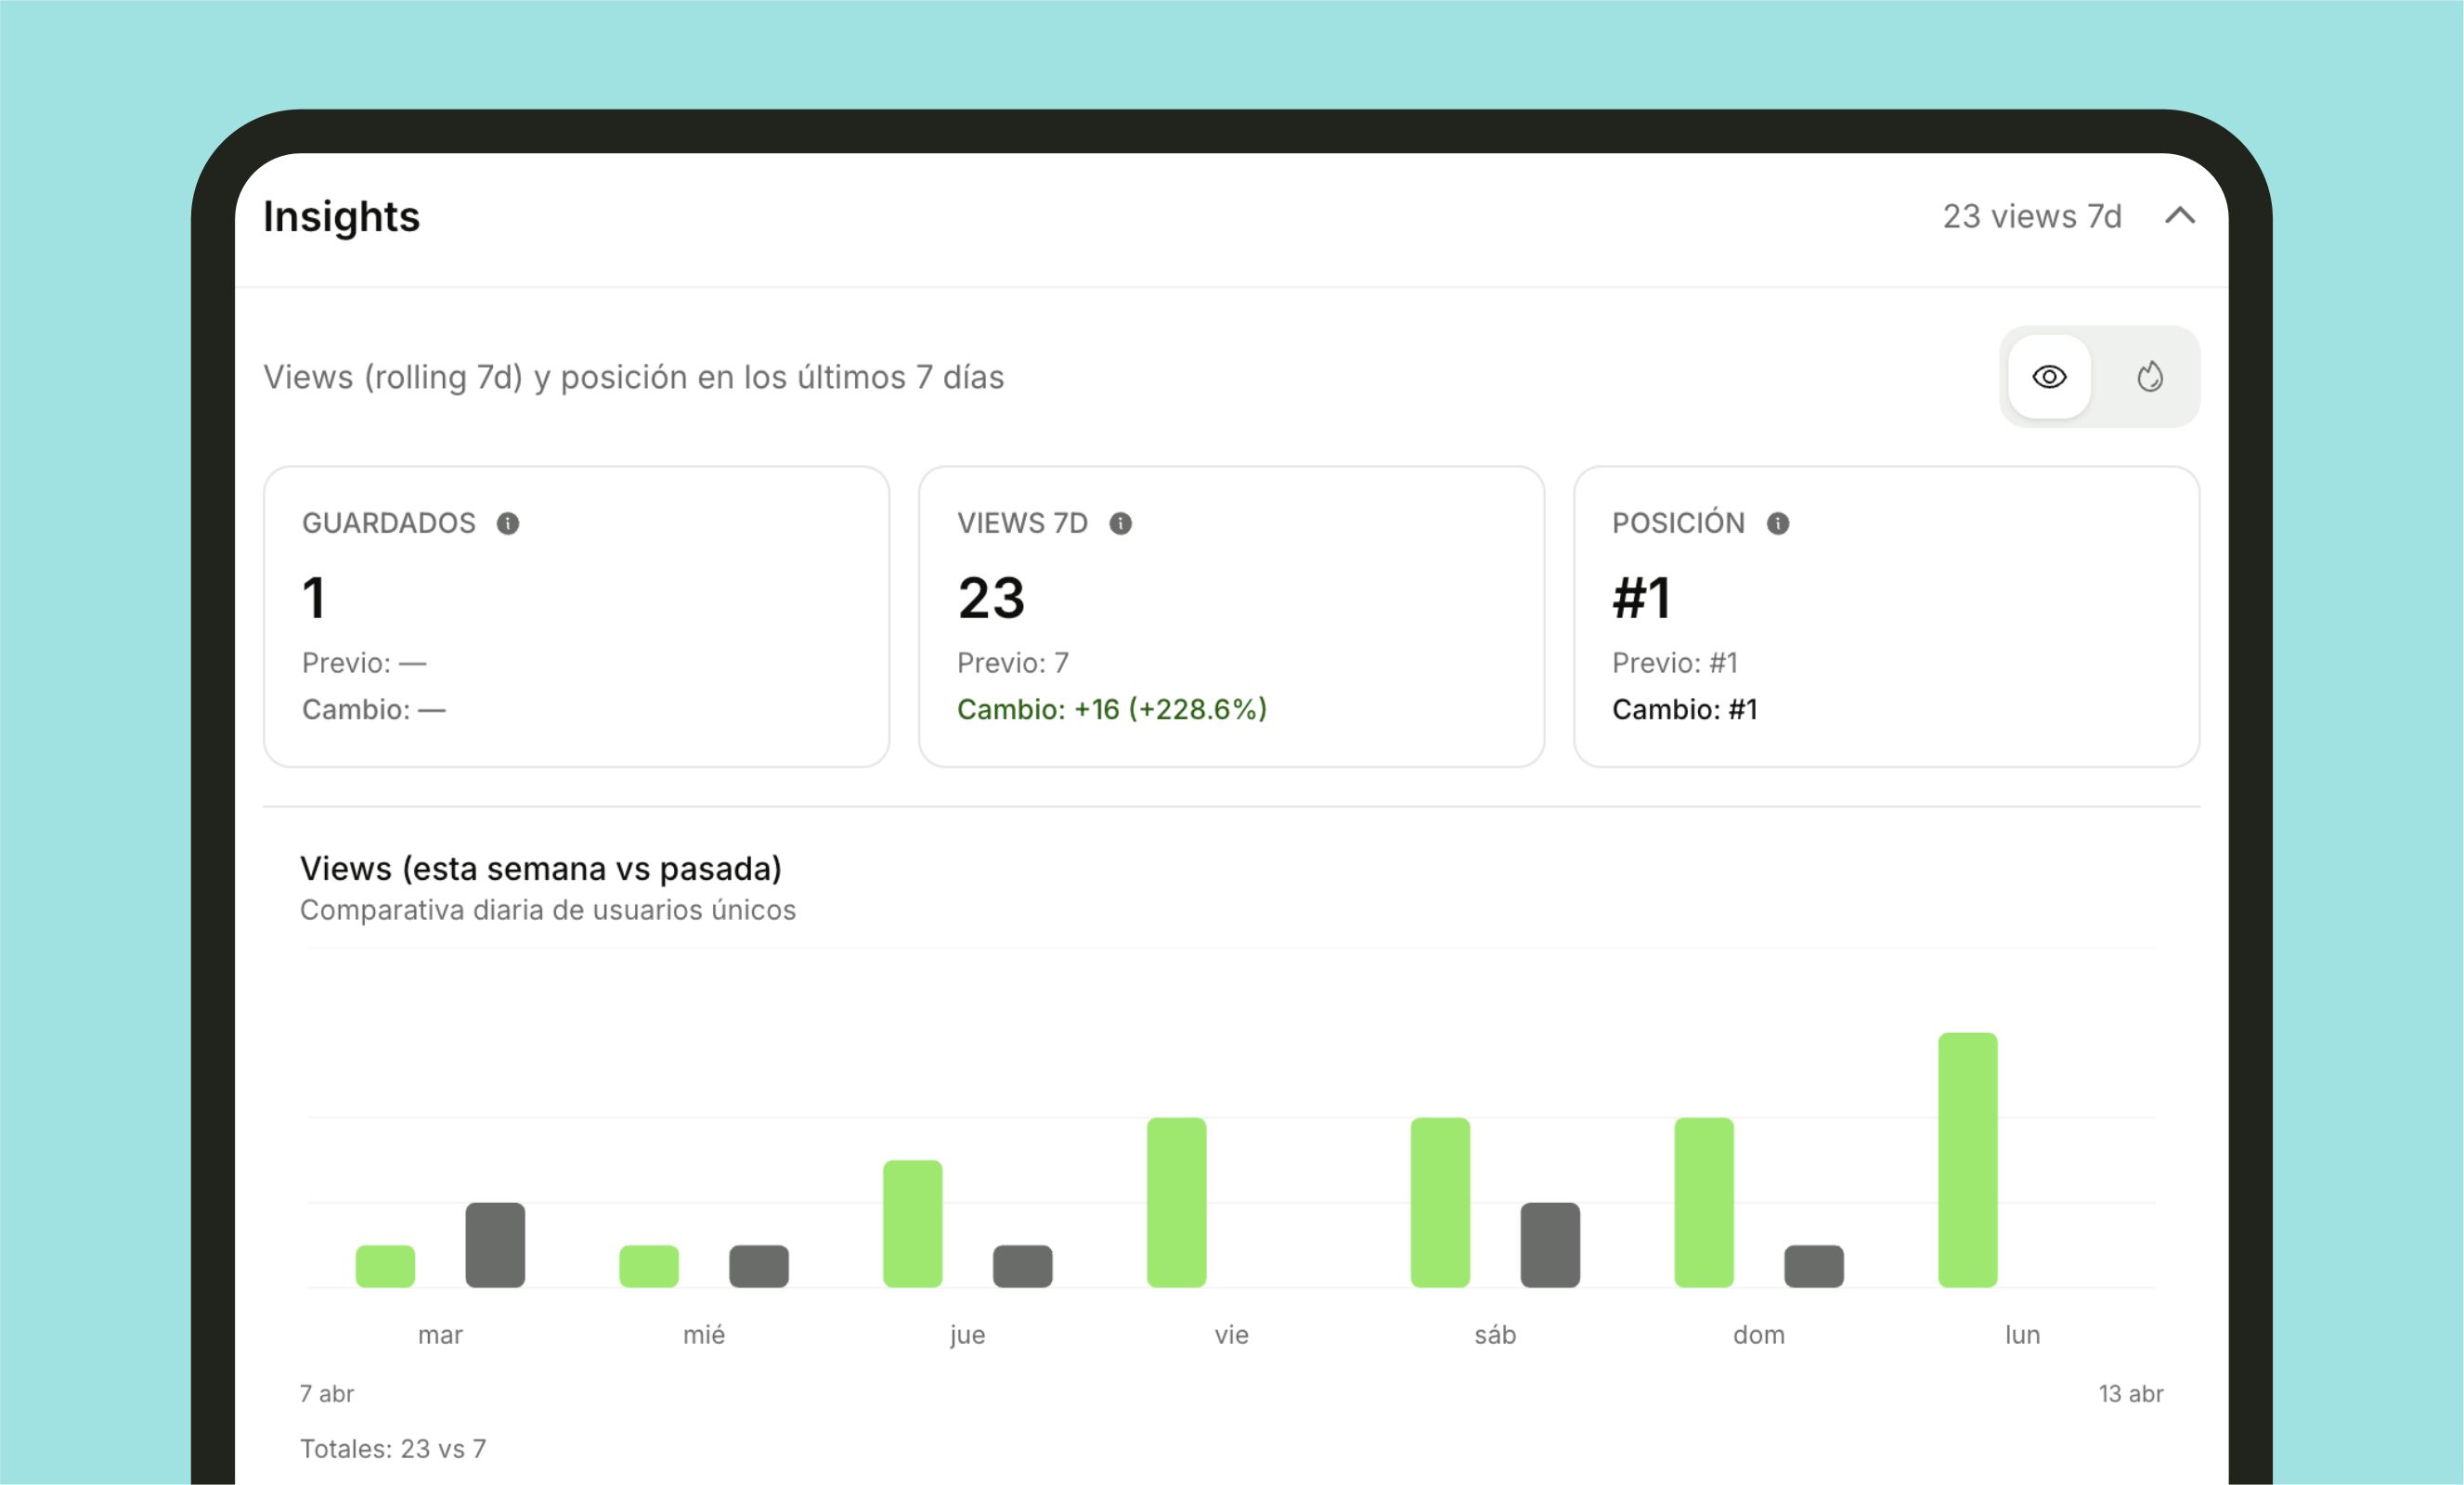Open info icon next to POSICIÓN

pyautogui.click(x=1777, y=523)
